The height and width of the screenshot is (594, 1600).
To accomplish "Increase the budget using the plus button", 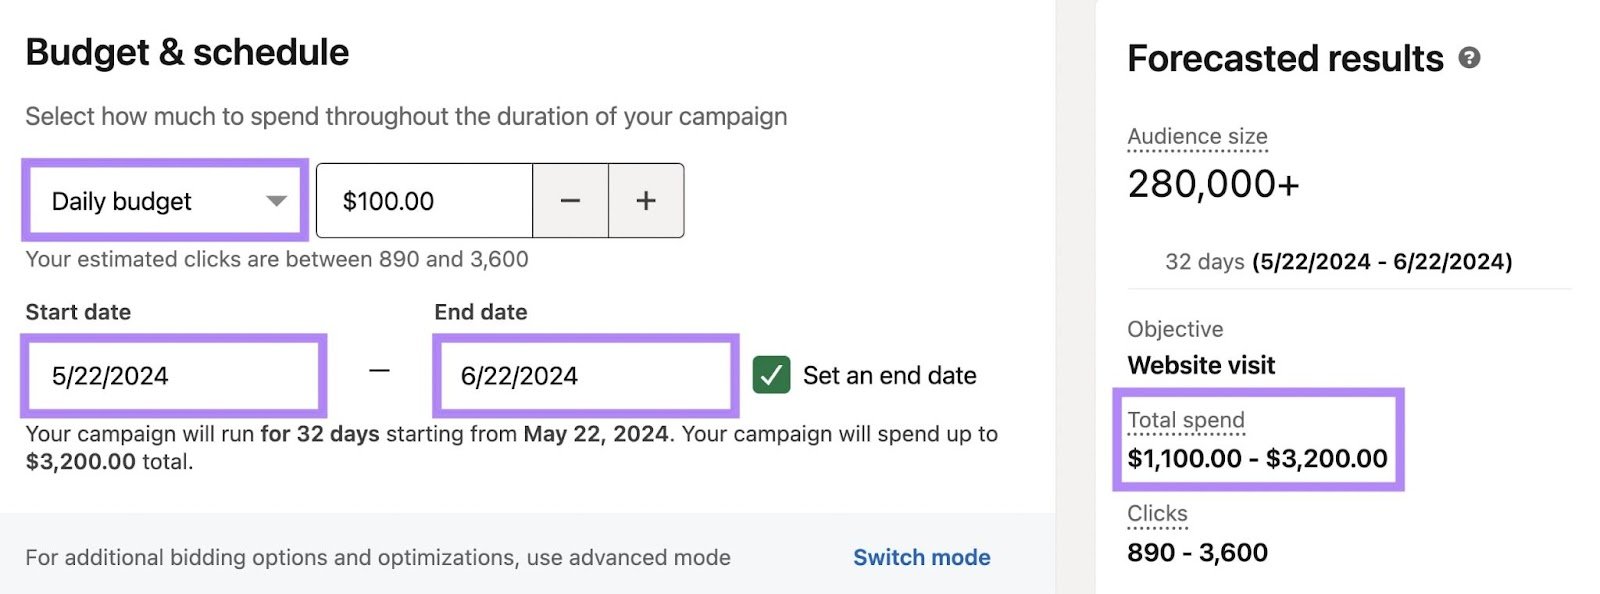I will (x=645, y=200).
